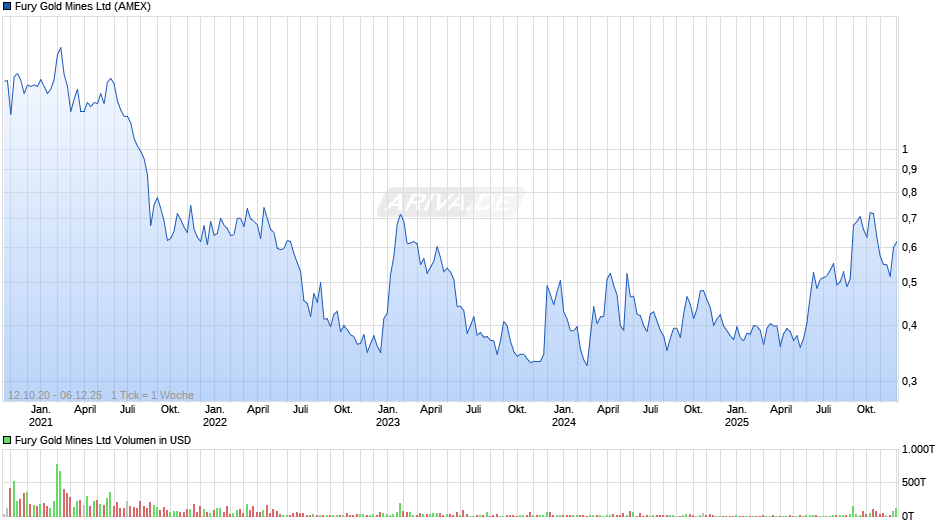This screenshot has width=940, height=526.
Task: Click the price axis value '0,4'
Action: point(909,326)
